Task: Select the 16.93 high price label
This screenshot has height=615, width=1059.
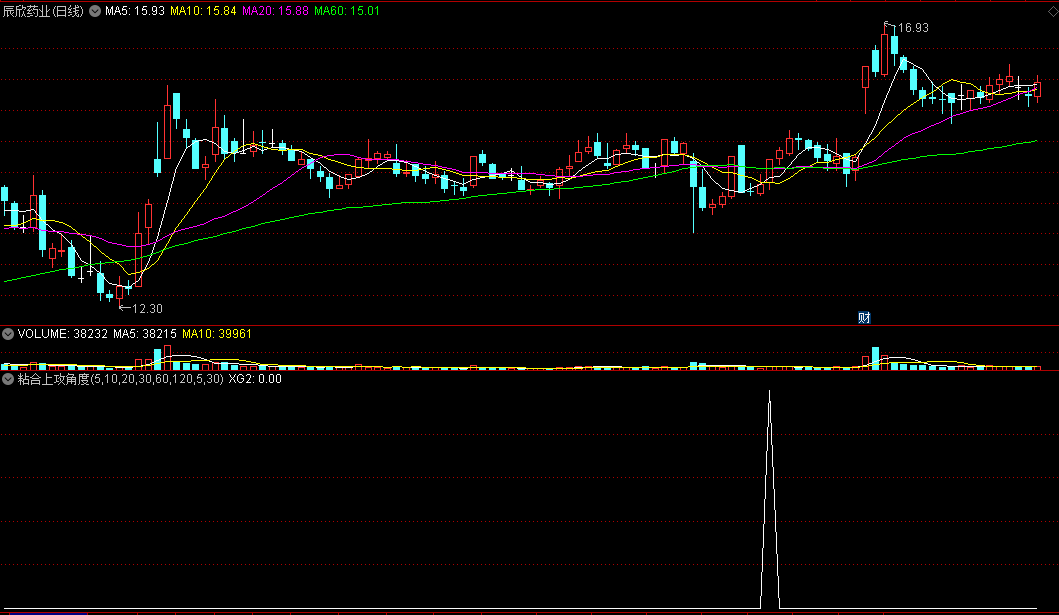Action: coord(913,28)
